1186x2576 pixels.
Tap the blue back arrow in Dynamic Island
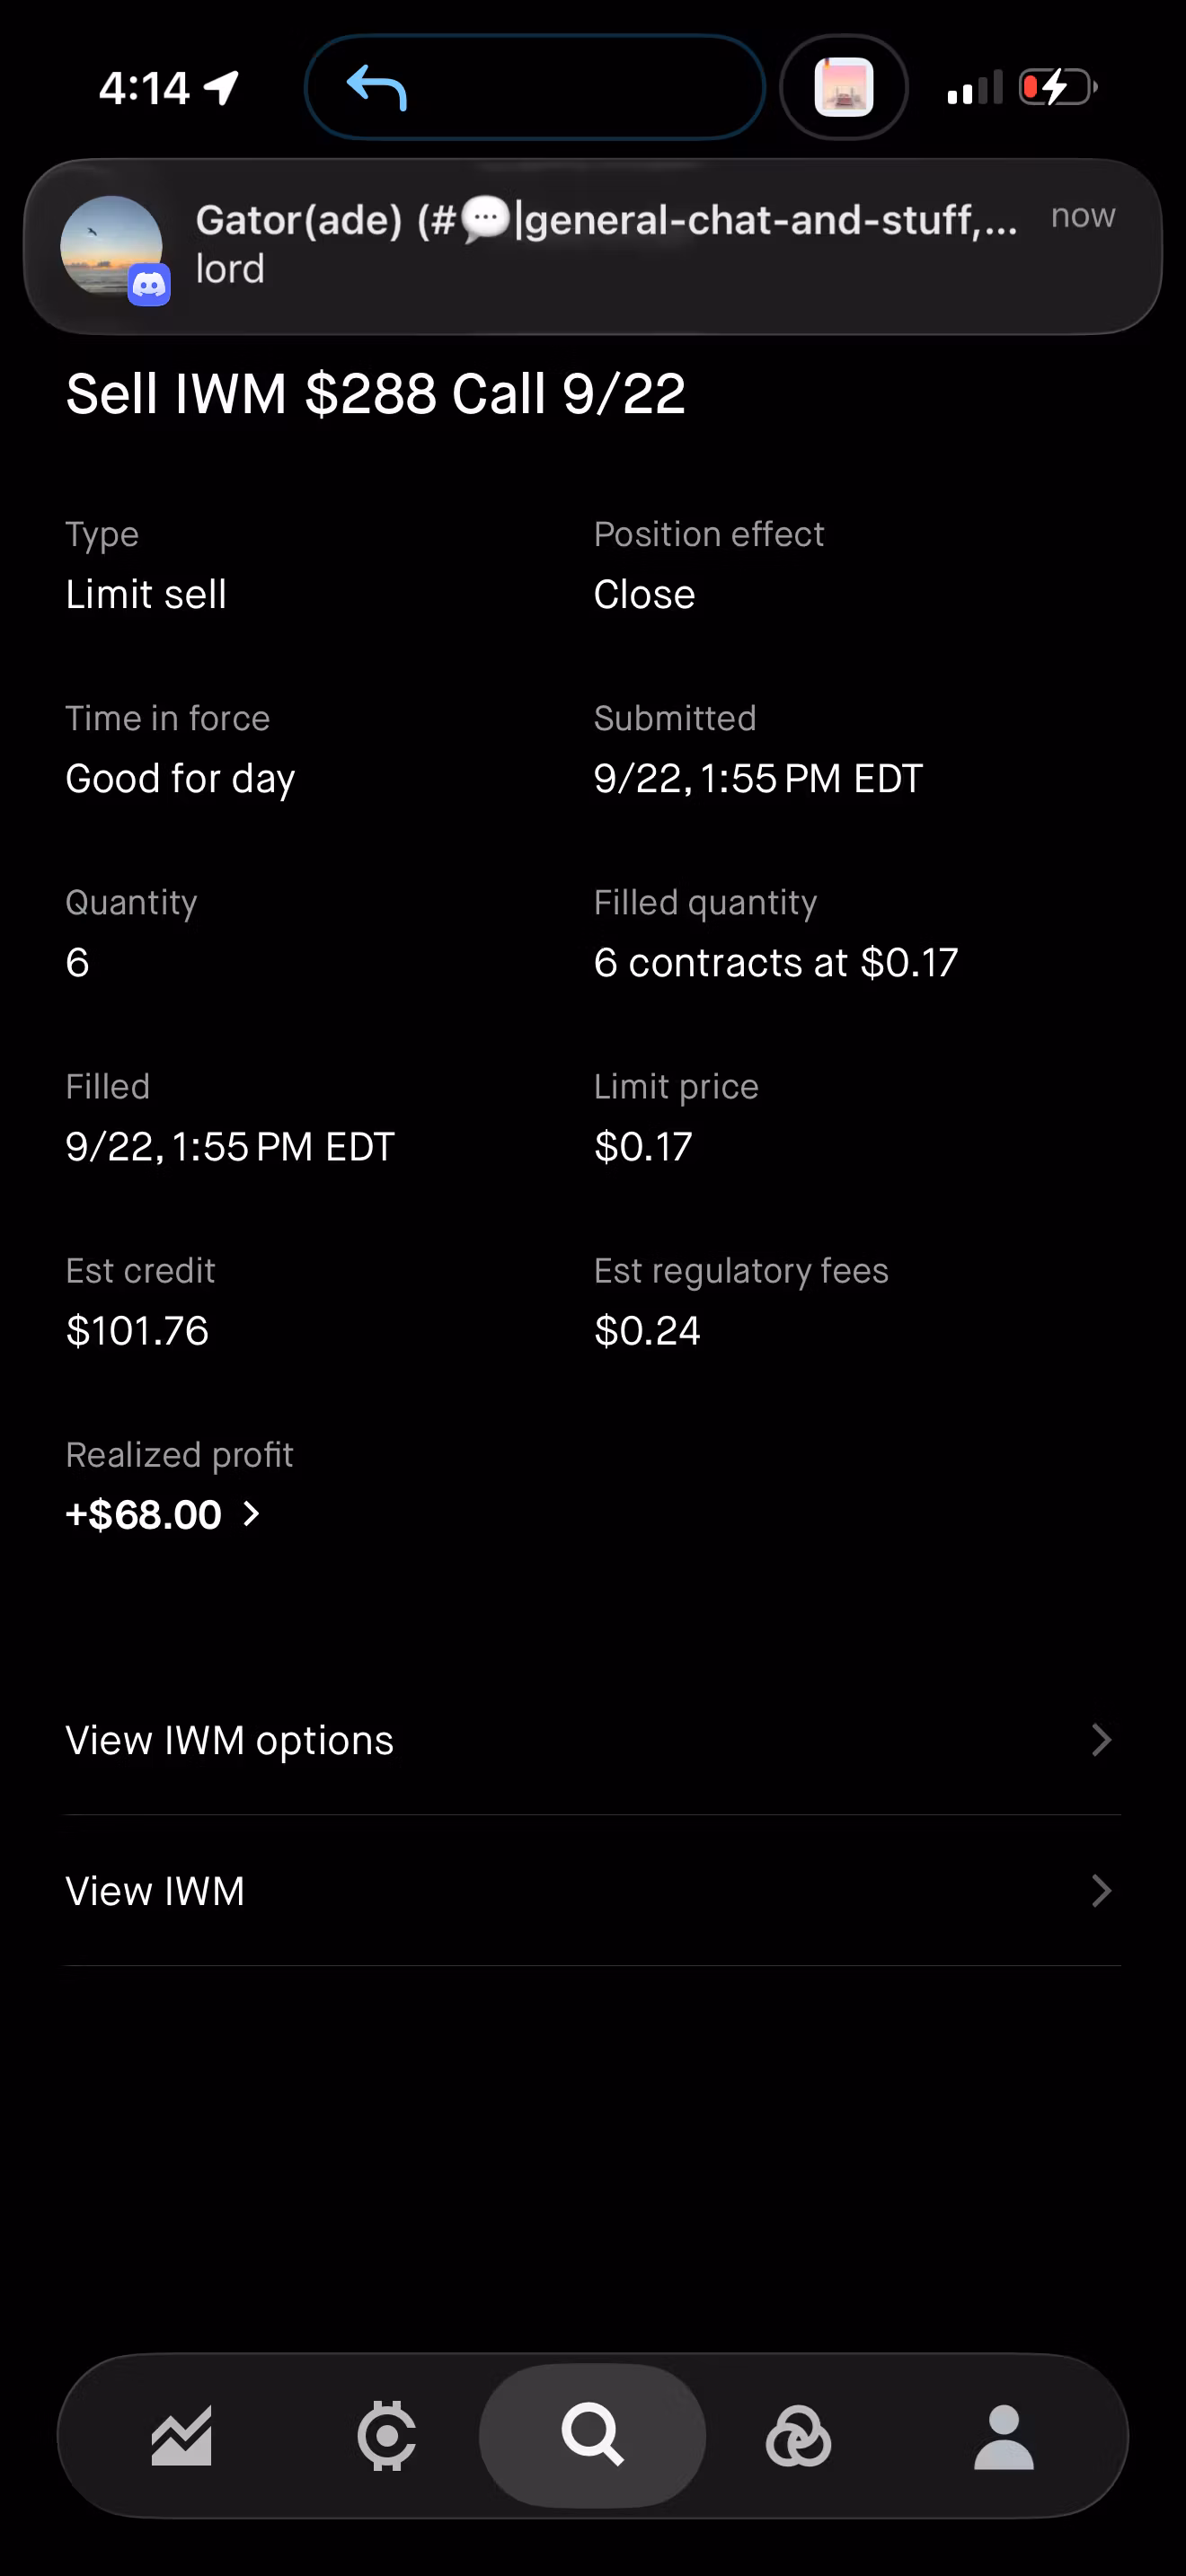[377, 87]
